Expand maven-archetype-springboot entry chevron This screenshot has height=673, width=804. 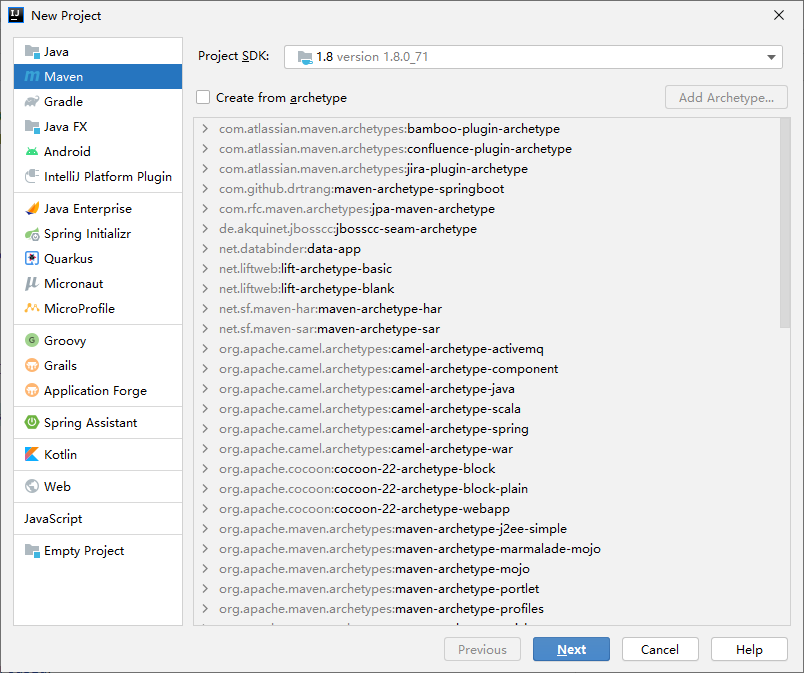coord(205,189)
